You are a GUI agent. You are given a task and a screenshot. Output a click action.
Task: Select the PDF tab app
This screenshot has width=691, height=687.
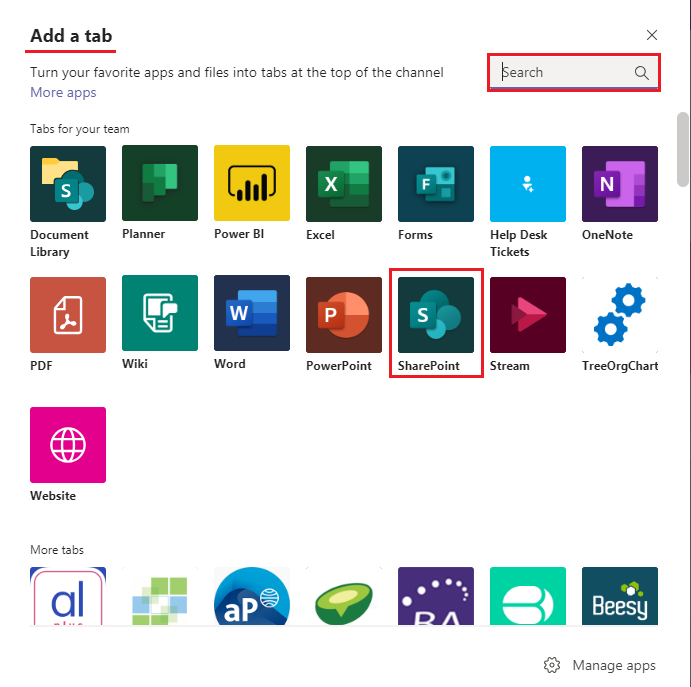coord(68,315)
